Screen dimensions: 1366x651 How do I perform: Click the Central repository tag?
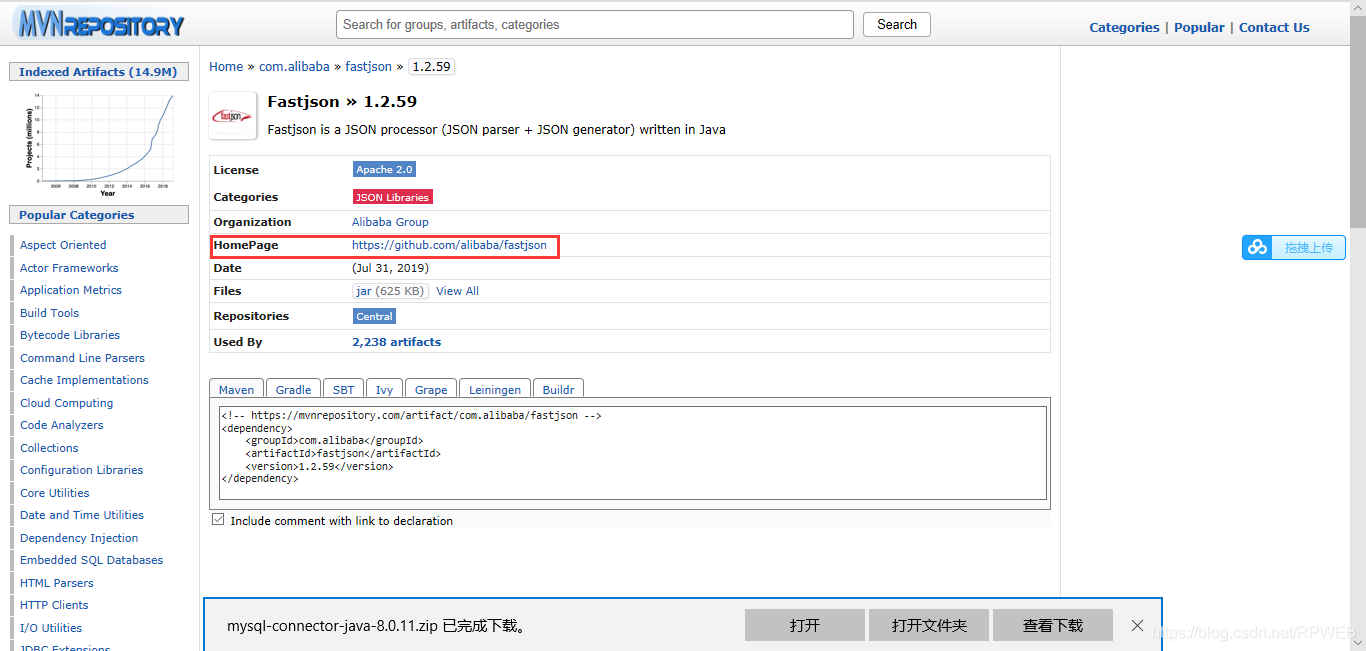tap(375, 316)
